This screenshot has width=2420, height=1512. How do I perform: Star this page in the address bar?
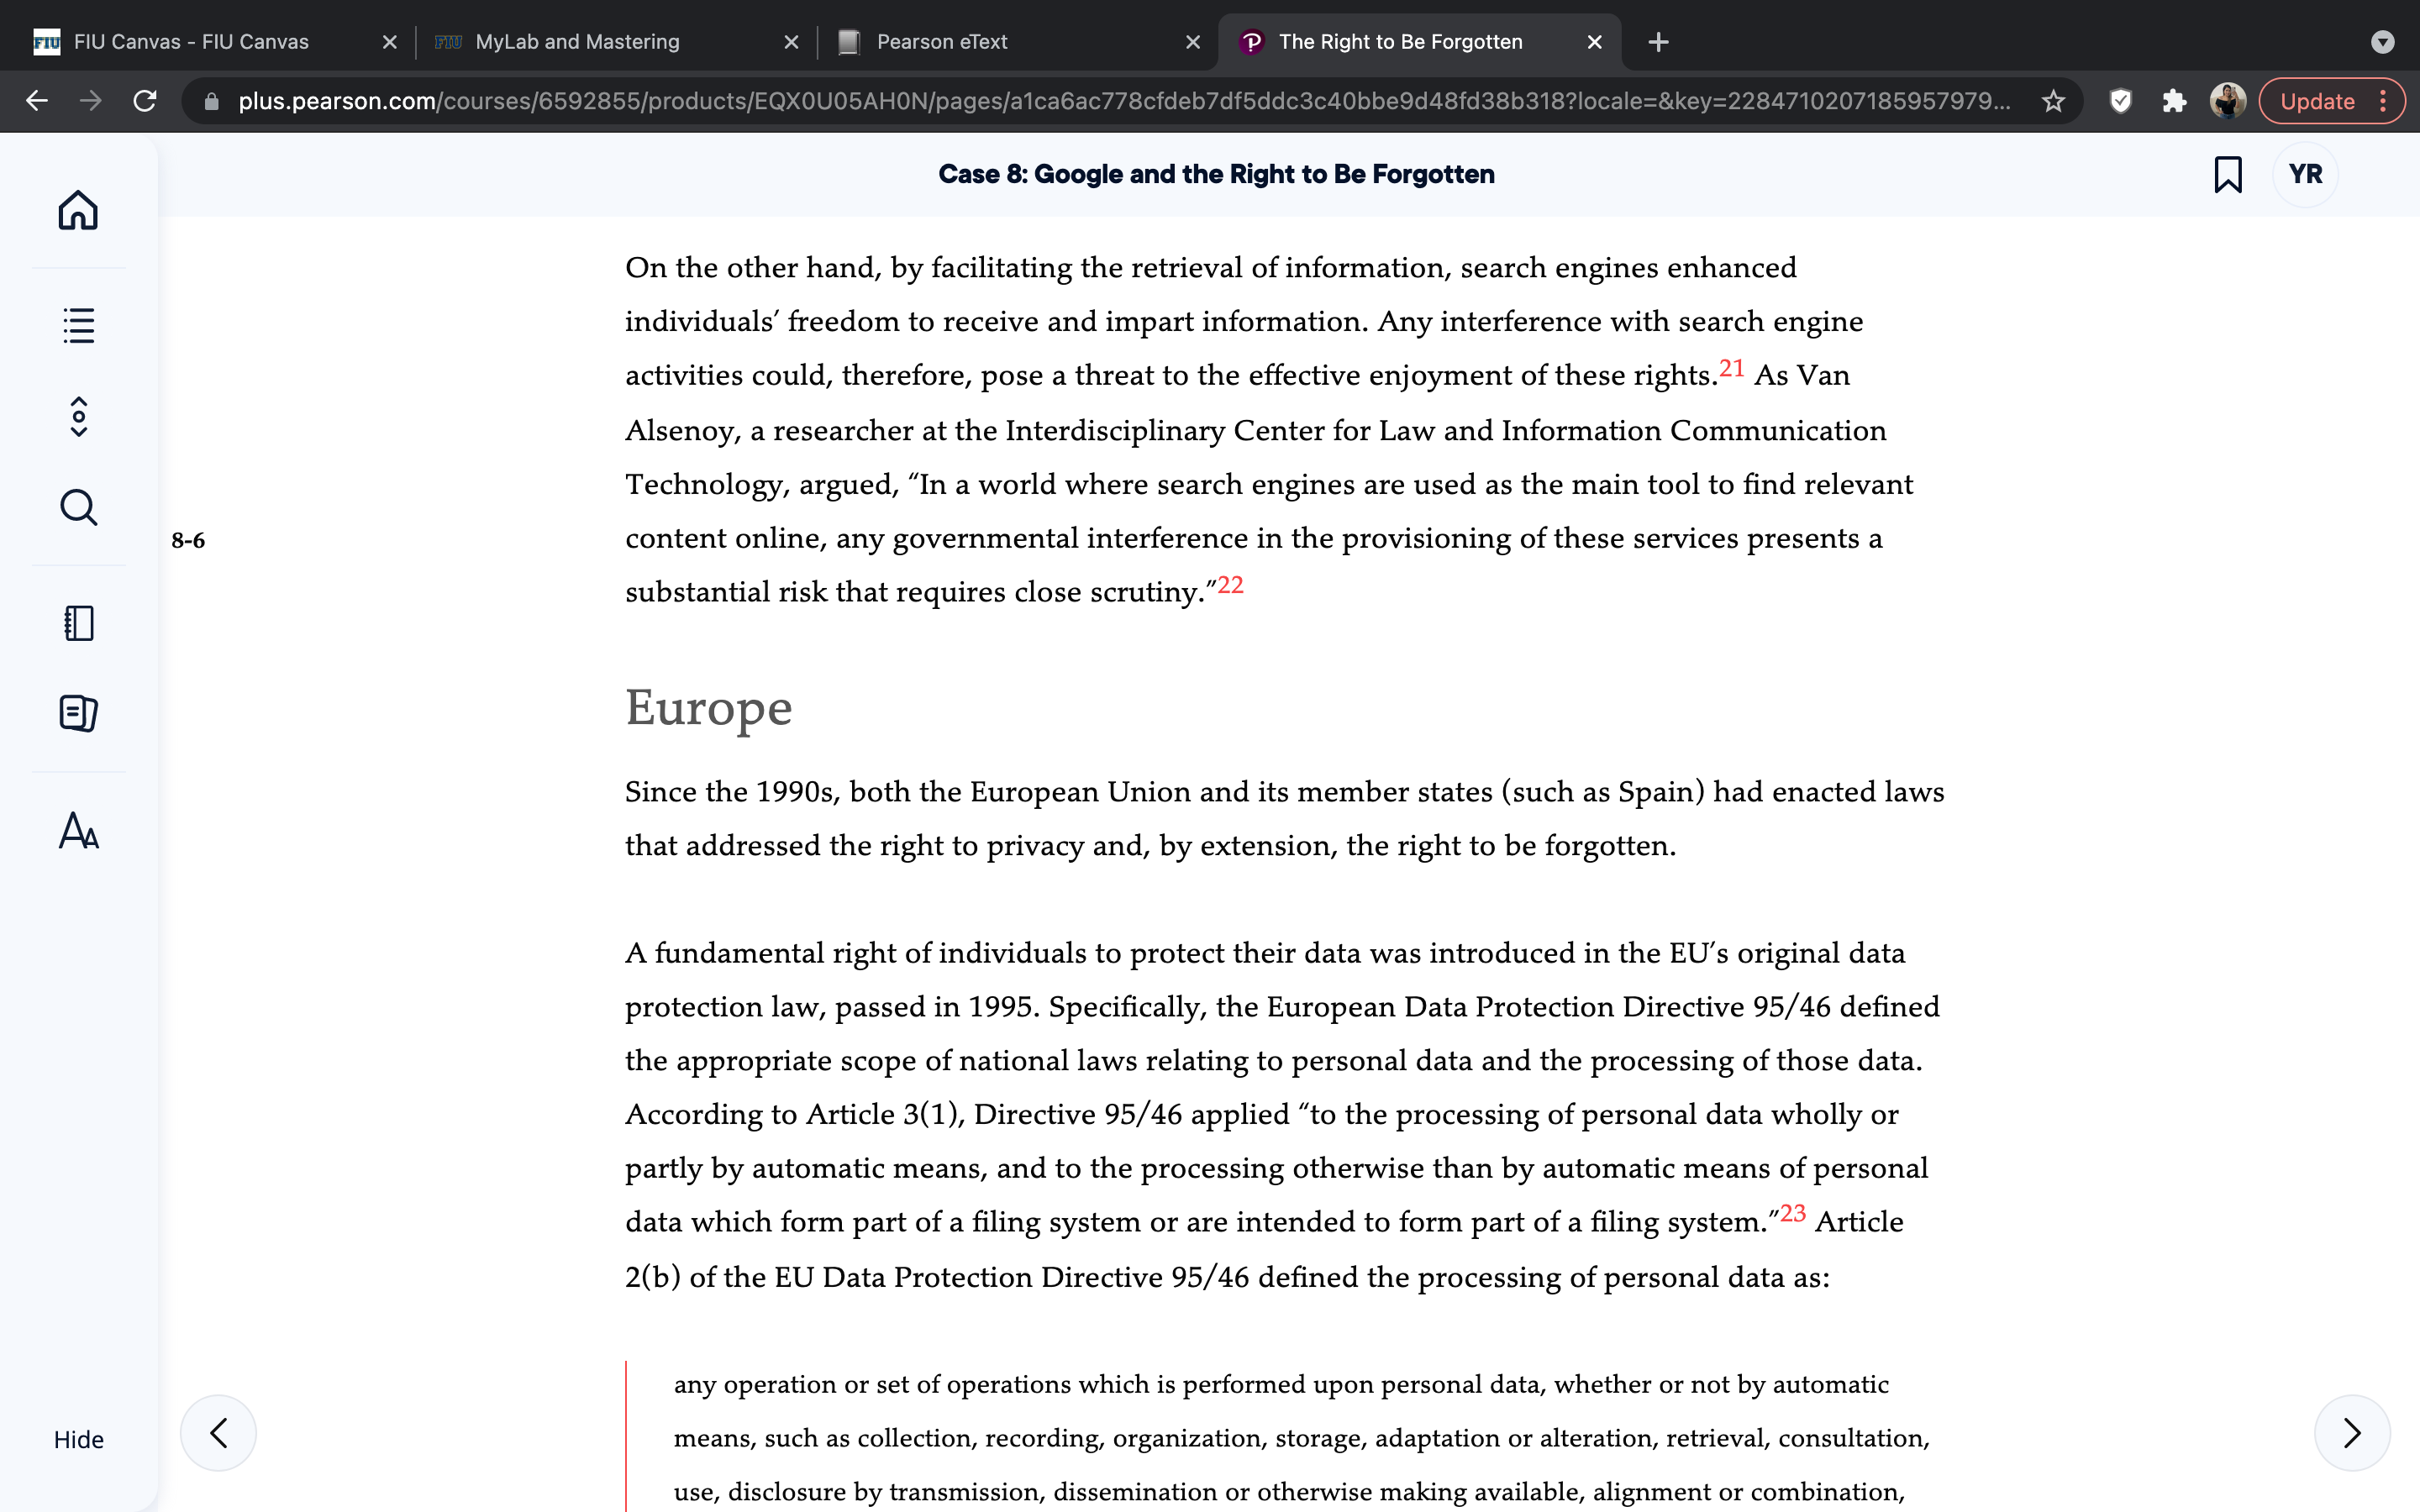[x=2053, y=101]
